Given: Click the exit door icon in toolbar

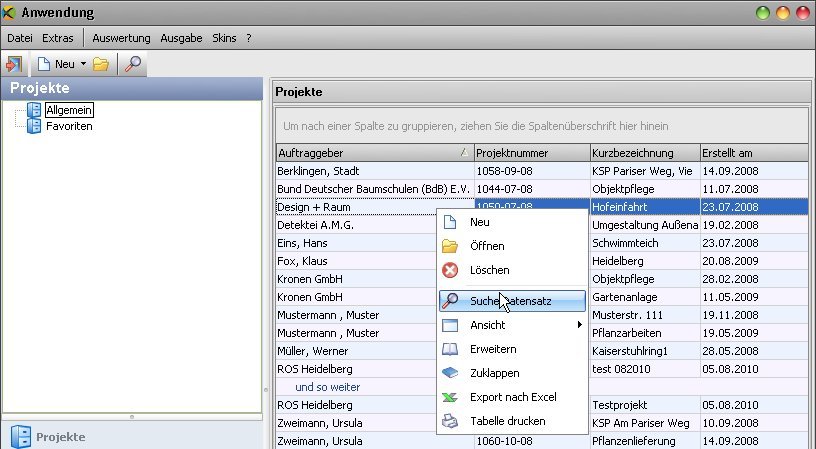Looking at the screenshot, I should click(14, 64).
